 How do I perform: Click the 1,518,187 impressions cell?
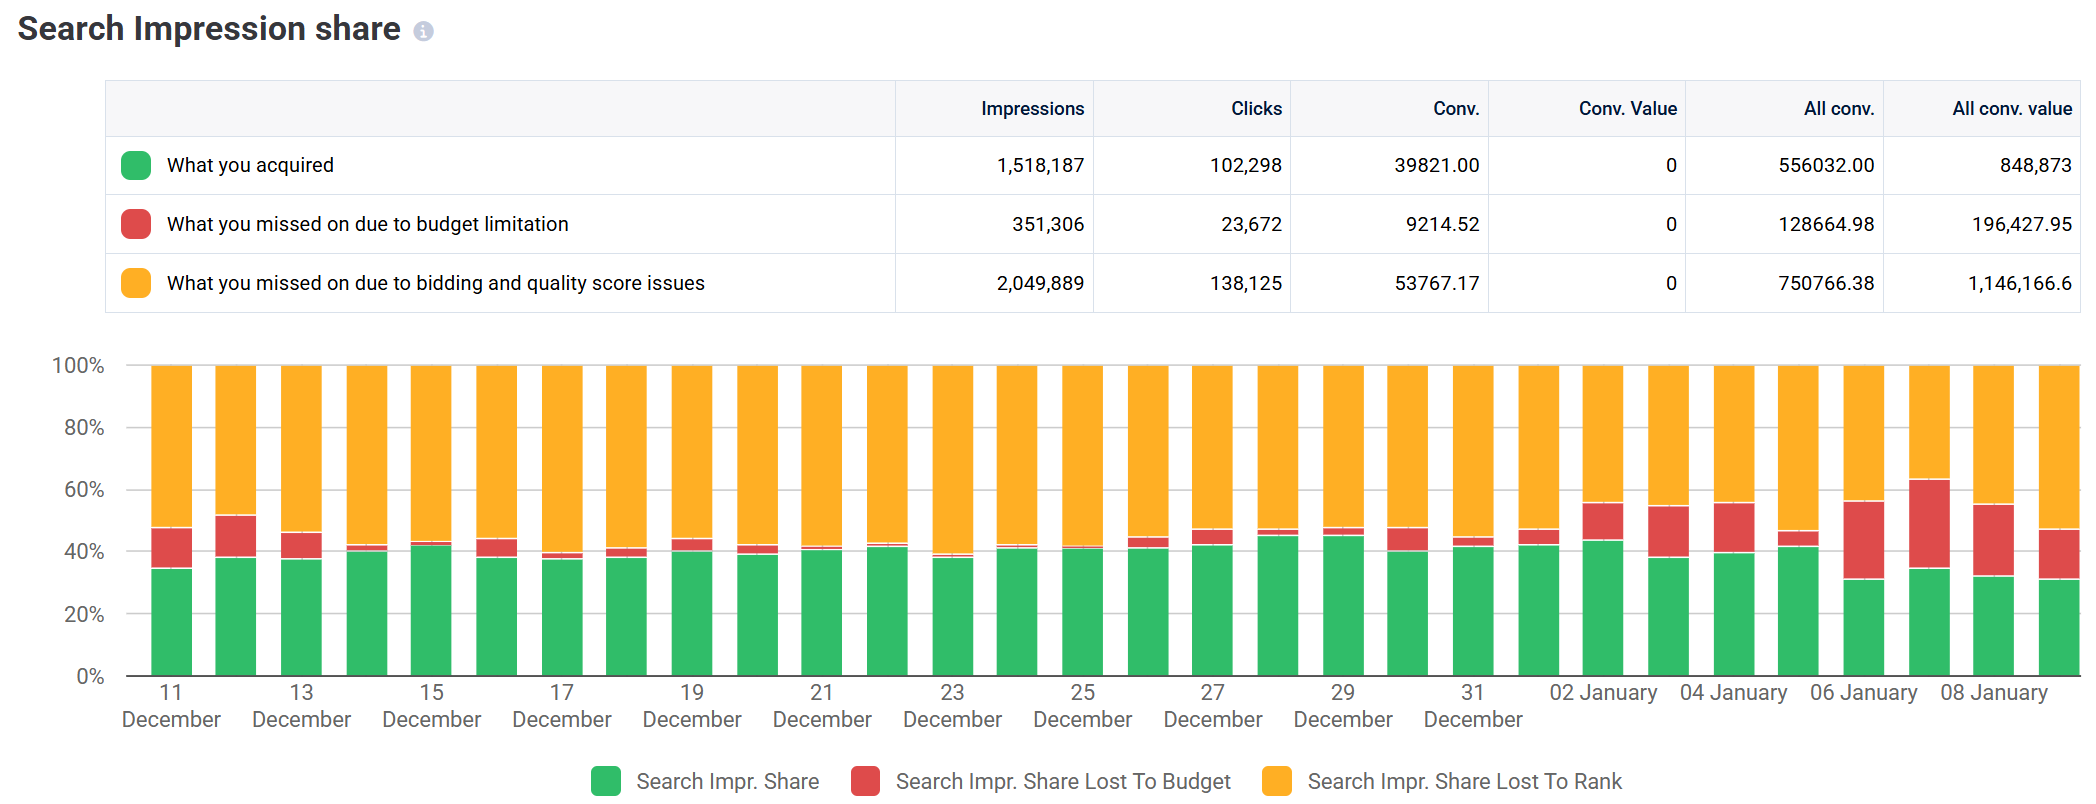[1040, 165]
